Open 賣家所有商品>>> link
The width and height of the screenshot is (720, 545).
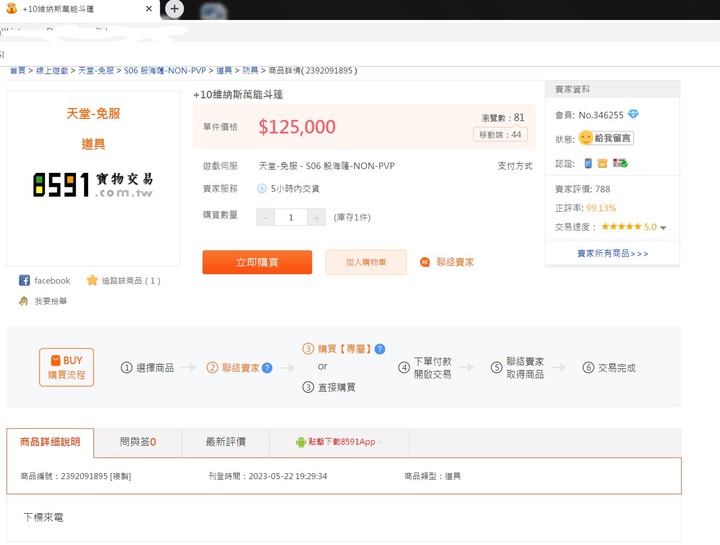point(613,253)
